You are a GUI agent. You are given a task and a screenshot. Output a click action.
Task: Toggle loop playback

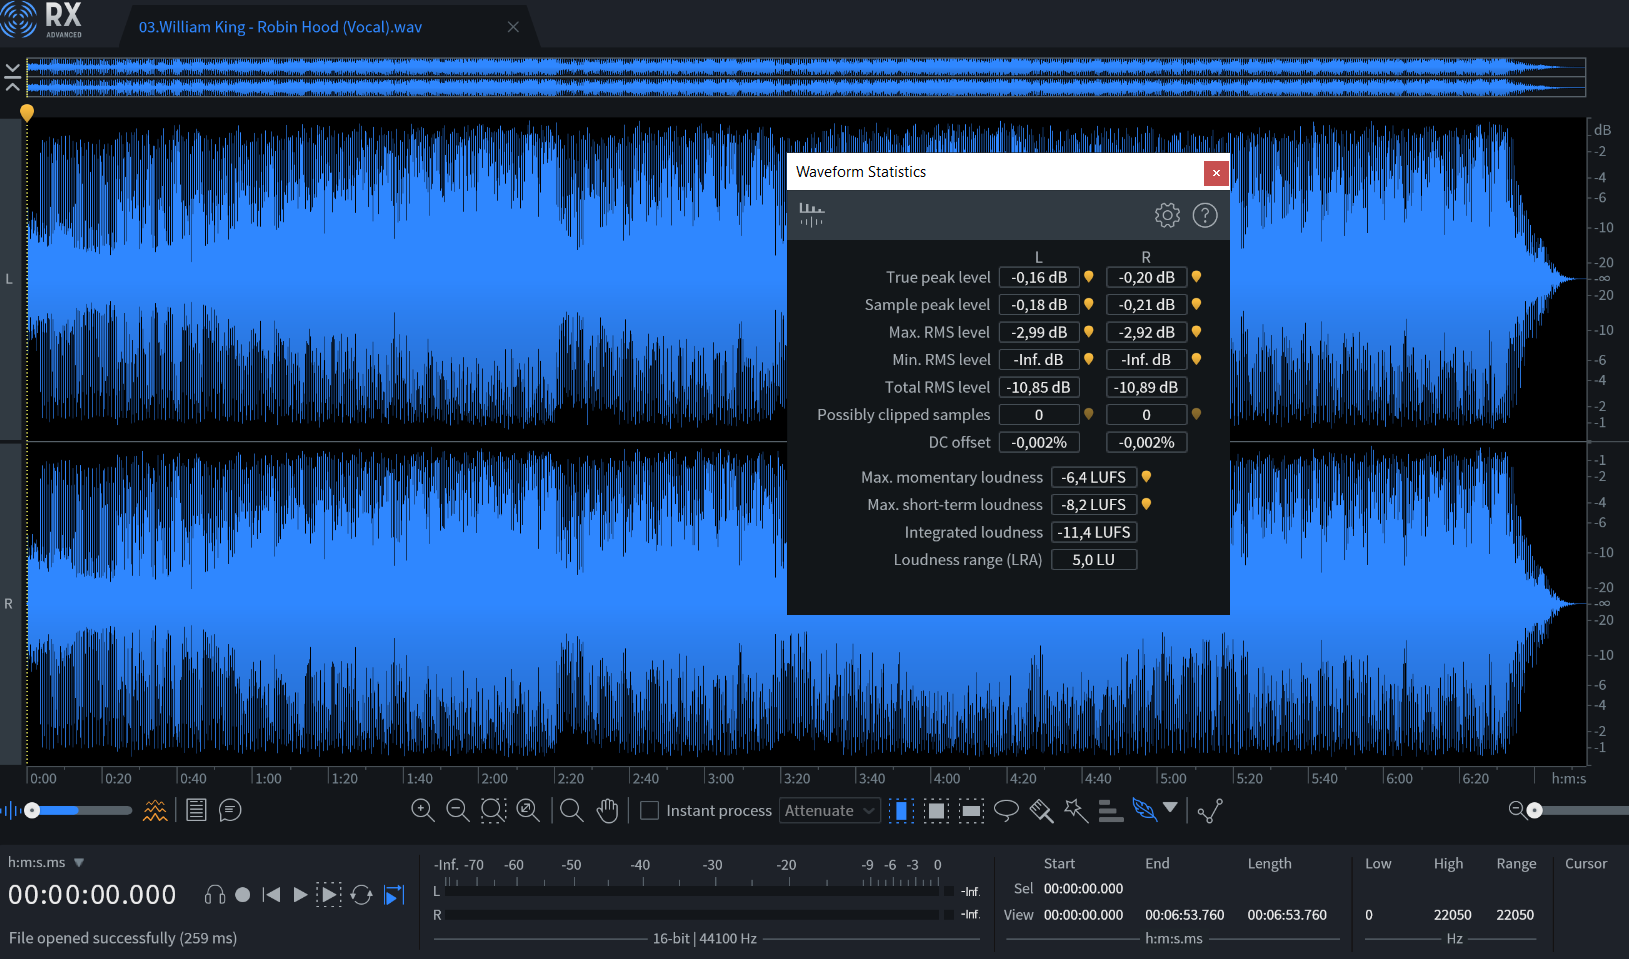(x=362, y=895)
